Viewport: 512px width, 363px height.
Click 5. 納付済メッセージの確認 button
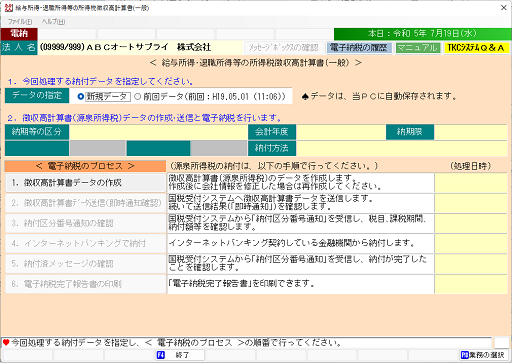[x=86, y=264]
